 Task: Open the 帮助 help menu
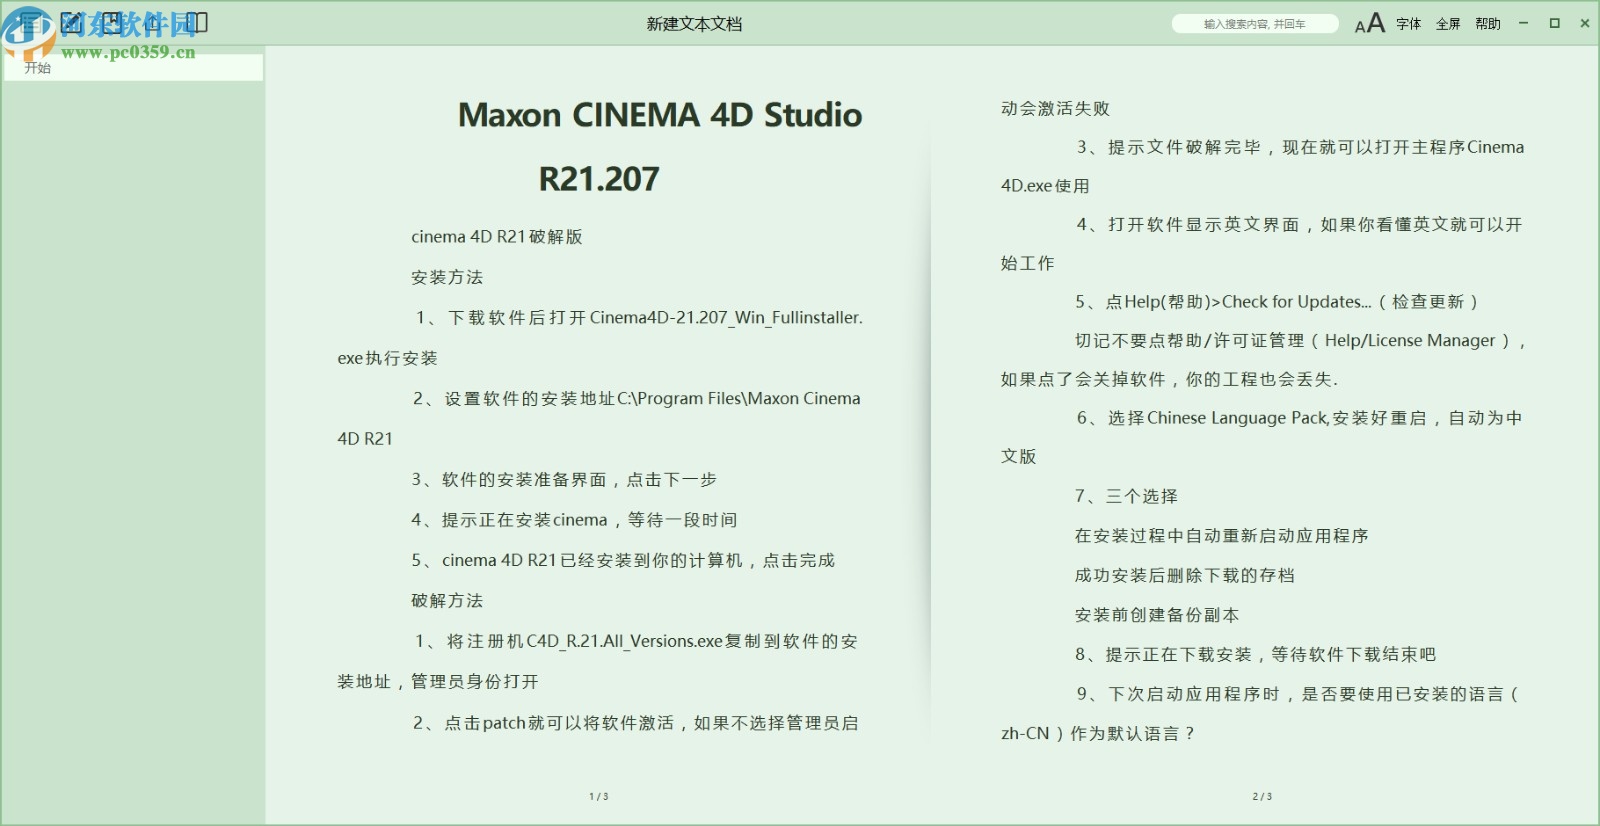click(1488, 24)
